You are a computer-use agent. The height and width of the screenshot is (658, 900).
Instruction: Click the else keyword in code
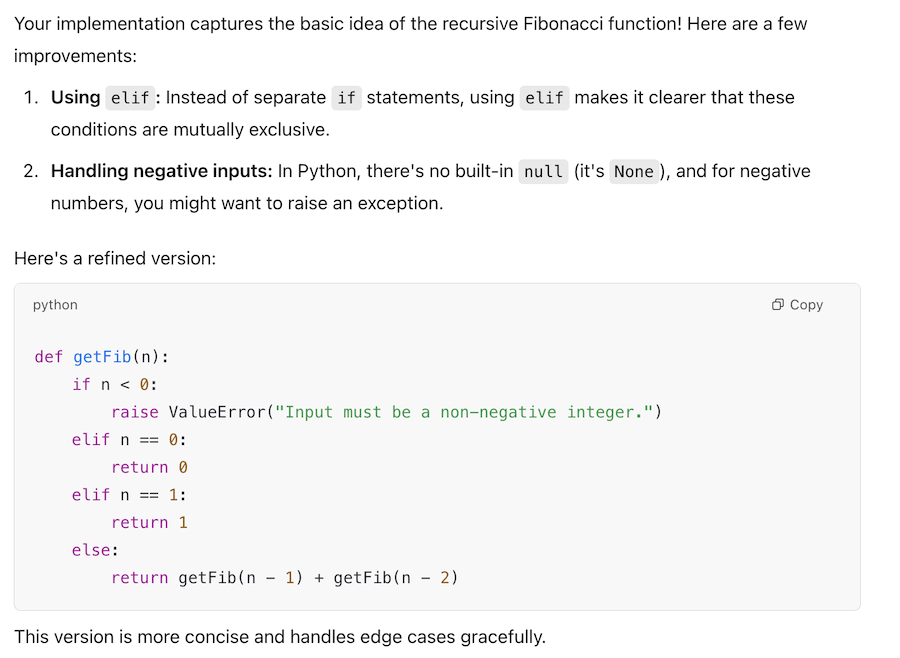pos(91,550)
